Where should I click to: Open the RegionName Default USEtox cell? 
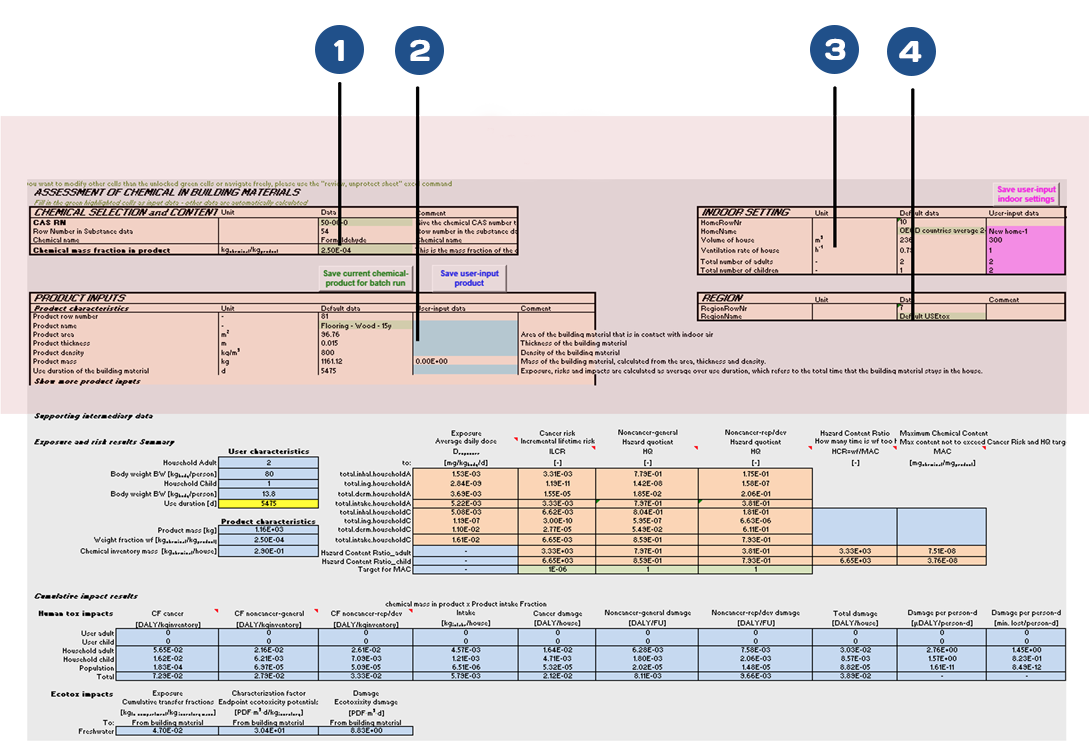tap(940, 316)
